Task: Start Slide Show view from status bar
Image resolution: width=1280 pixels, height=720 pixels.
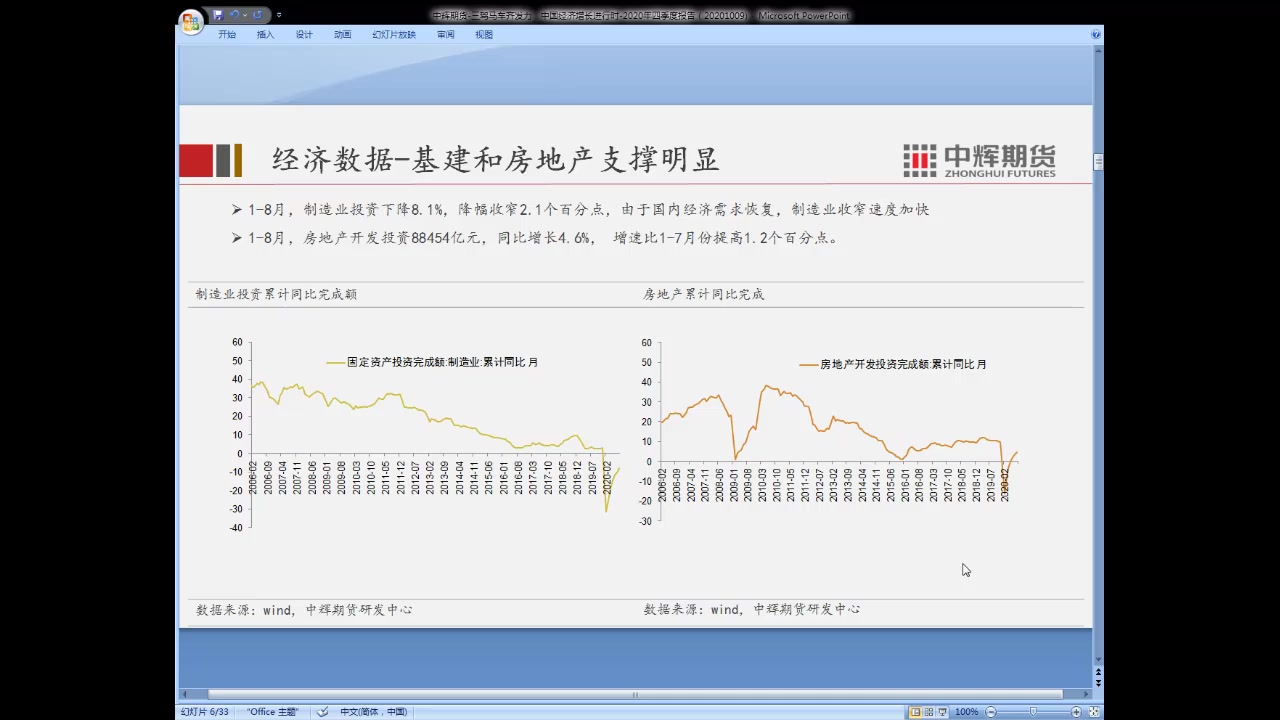Action: [943, 712]
